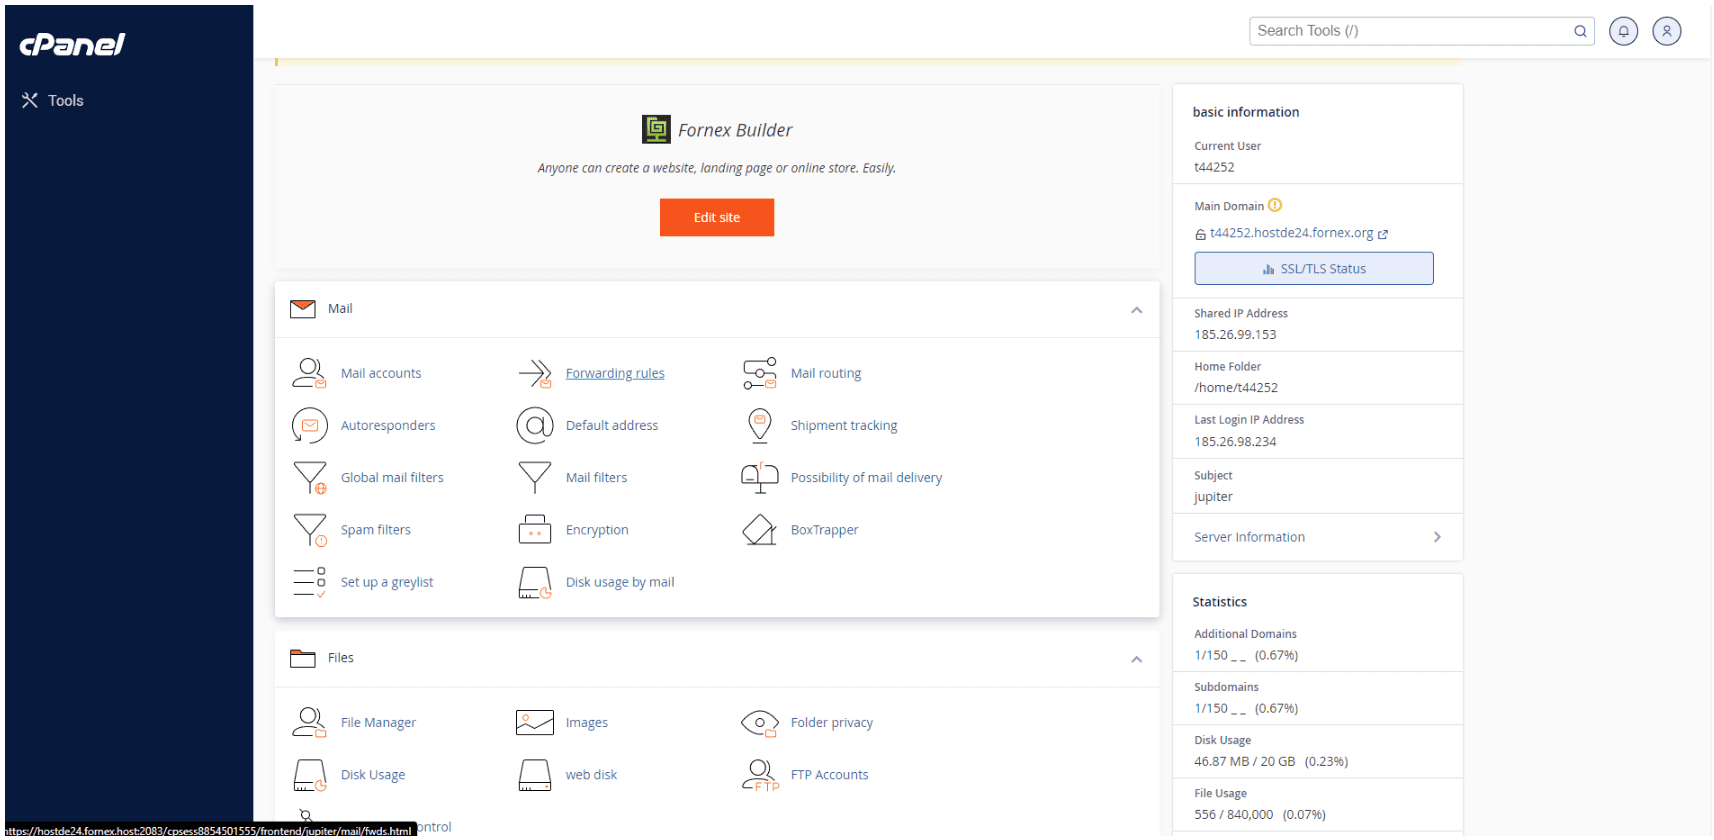Open the Disk Usage drive icon
The image size is (1714, 840).
309,775
